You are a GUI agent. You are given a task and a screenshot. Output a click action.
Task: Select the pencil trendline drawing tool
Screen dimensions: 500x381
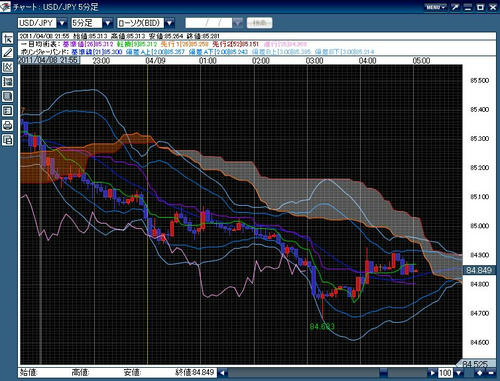pyautogui.click(x=8, y=53)
